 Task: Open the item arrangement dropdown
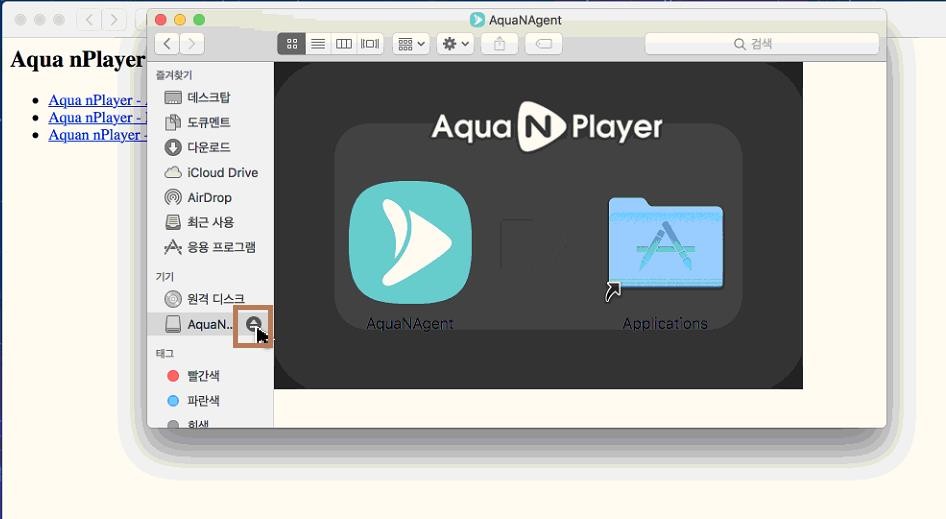click(x=411, y=44)
